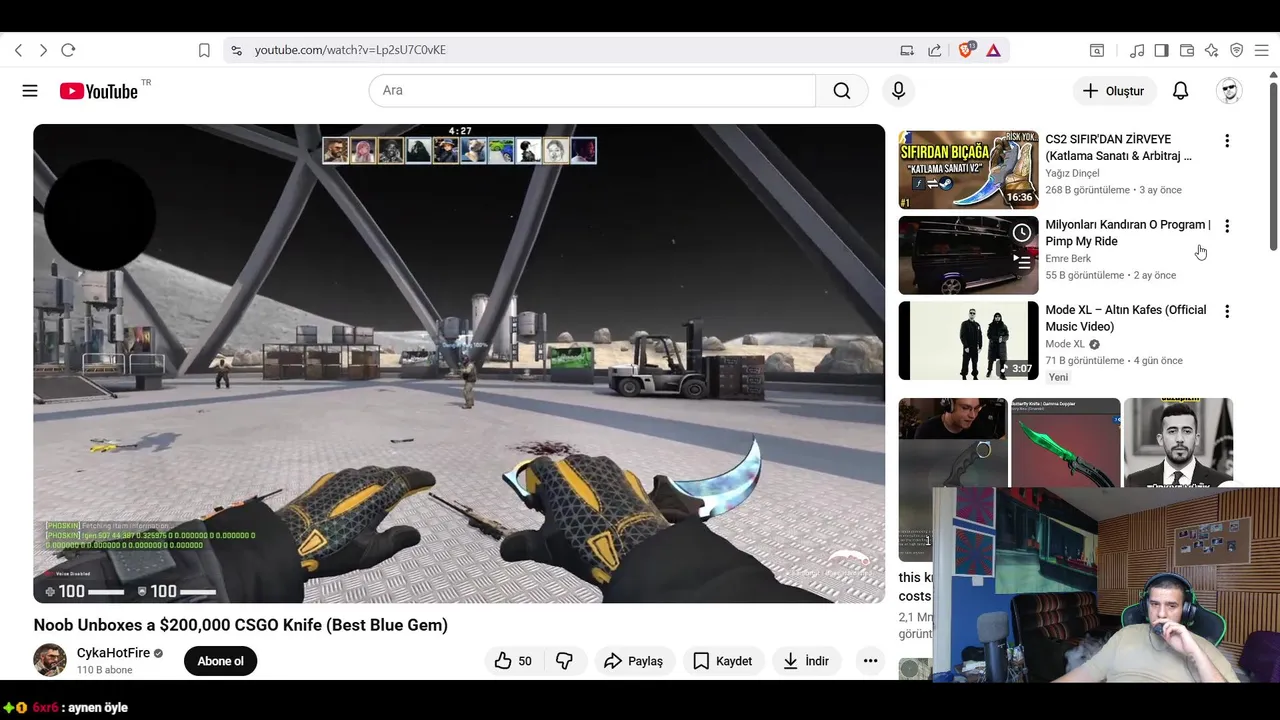Open the browser main hamburger menu
Image resolution: width=1280 pixels, height=720 pixels.
[x=1262, y=50]
